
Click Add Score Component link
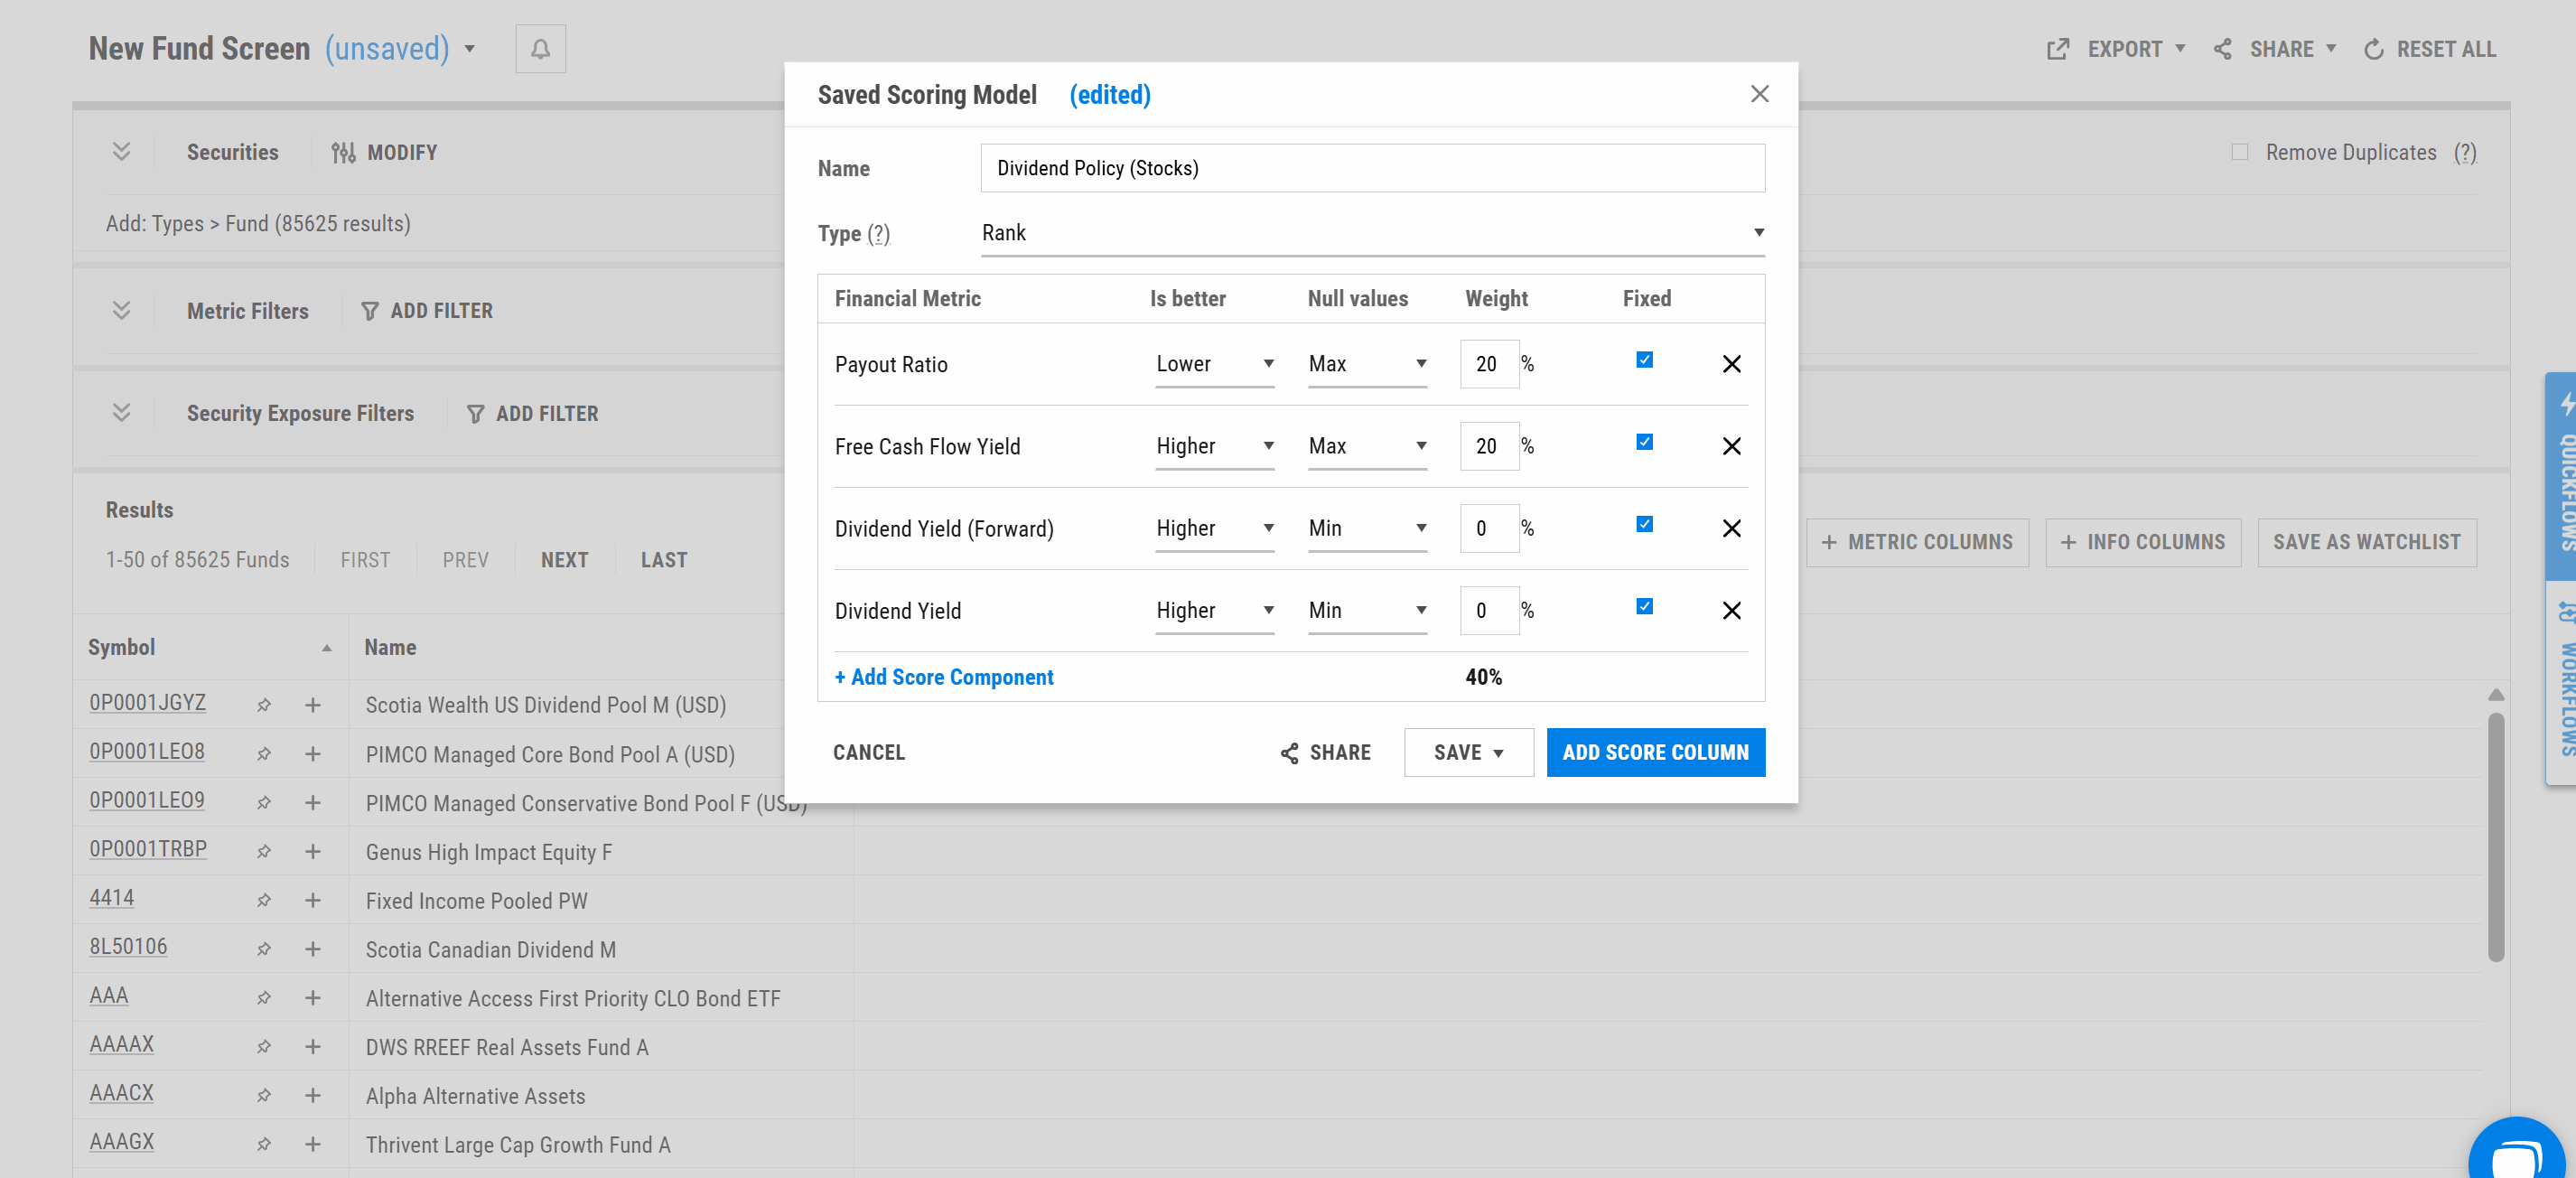pyautogui.click(x=944, y=677)
